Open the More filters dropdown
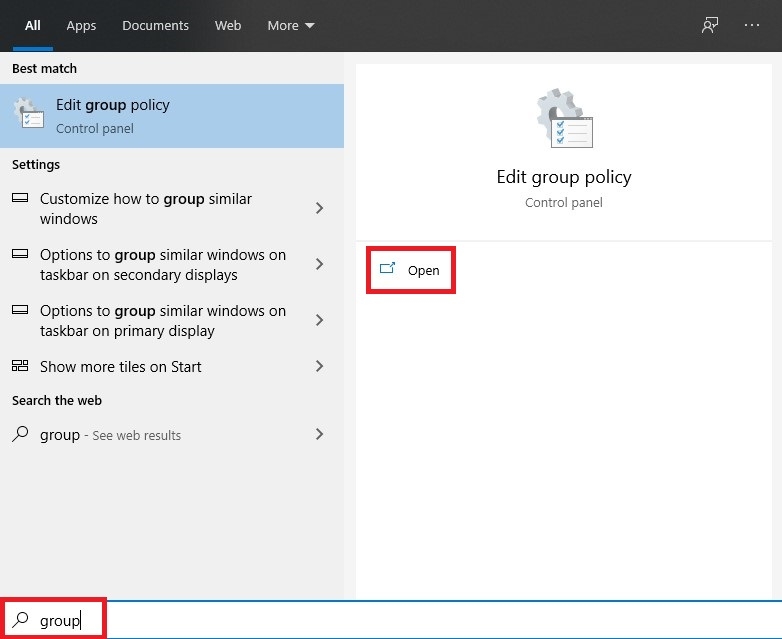This screenshot has width=782, height=639. click(x=291, y=25)
